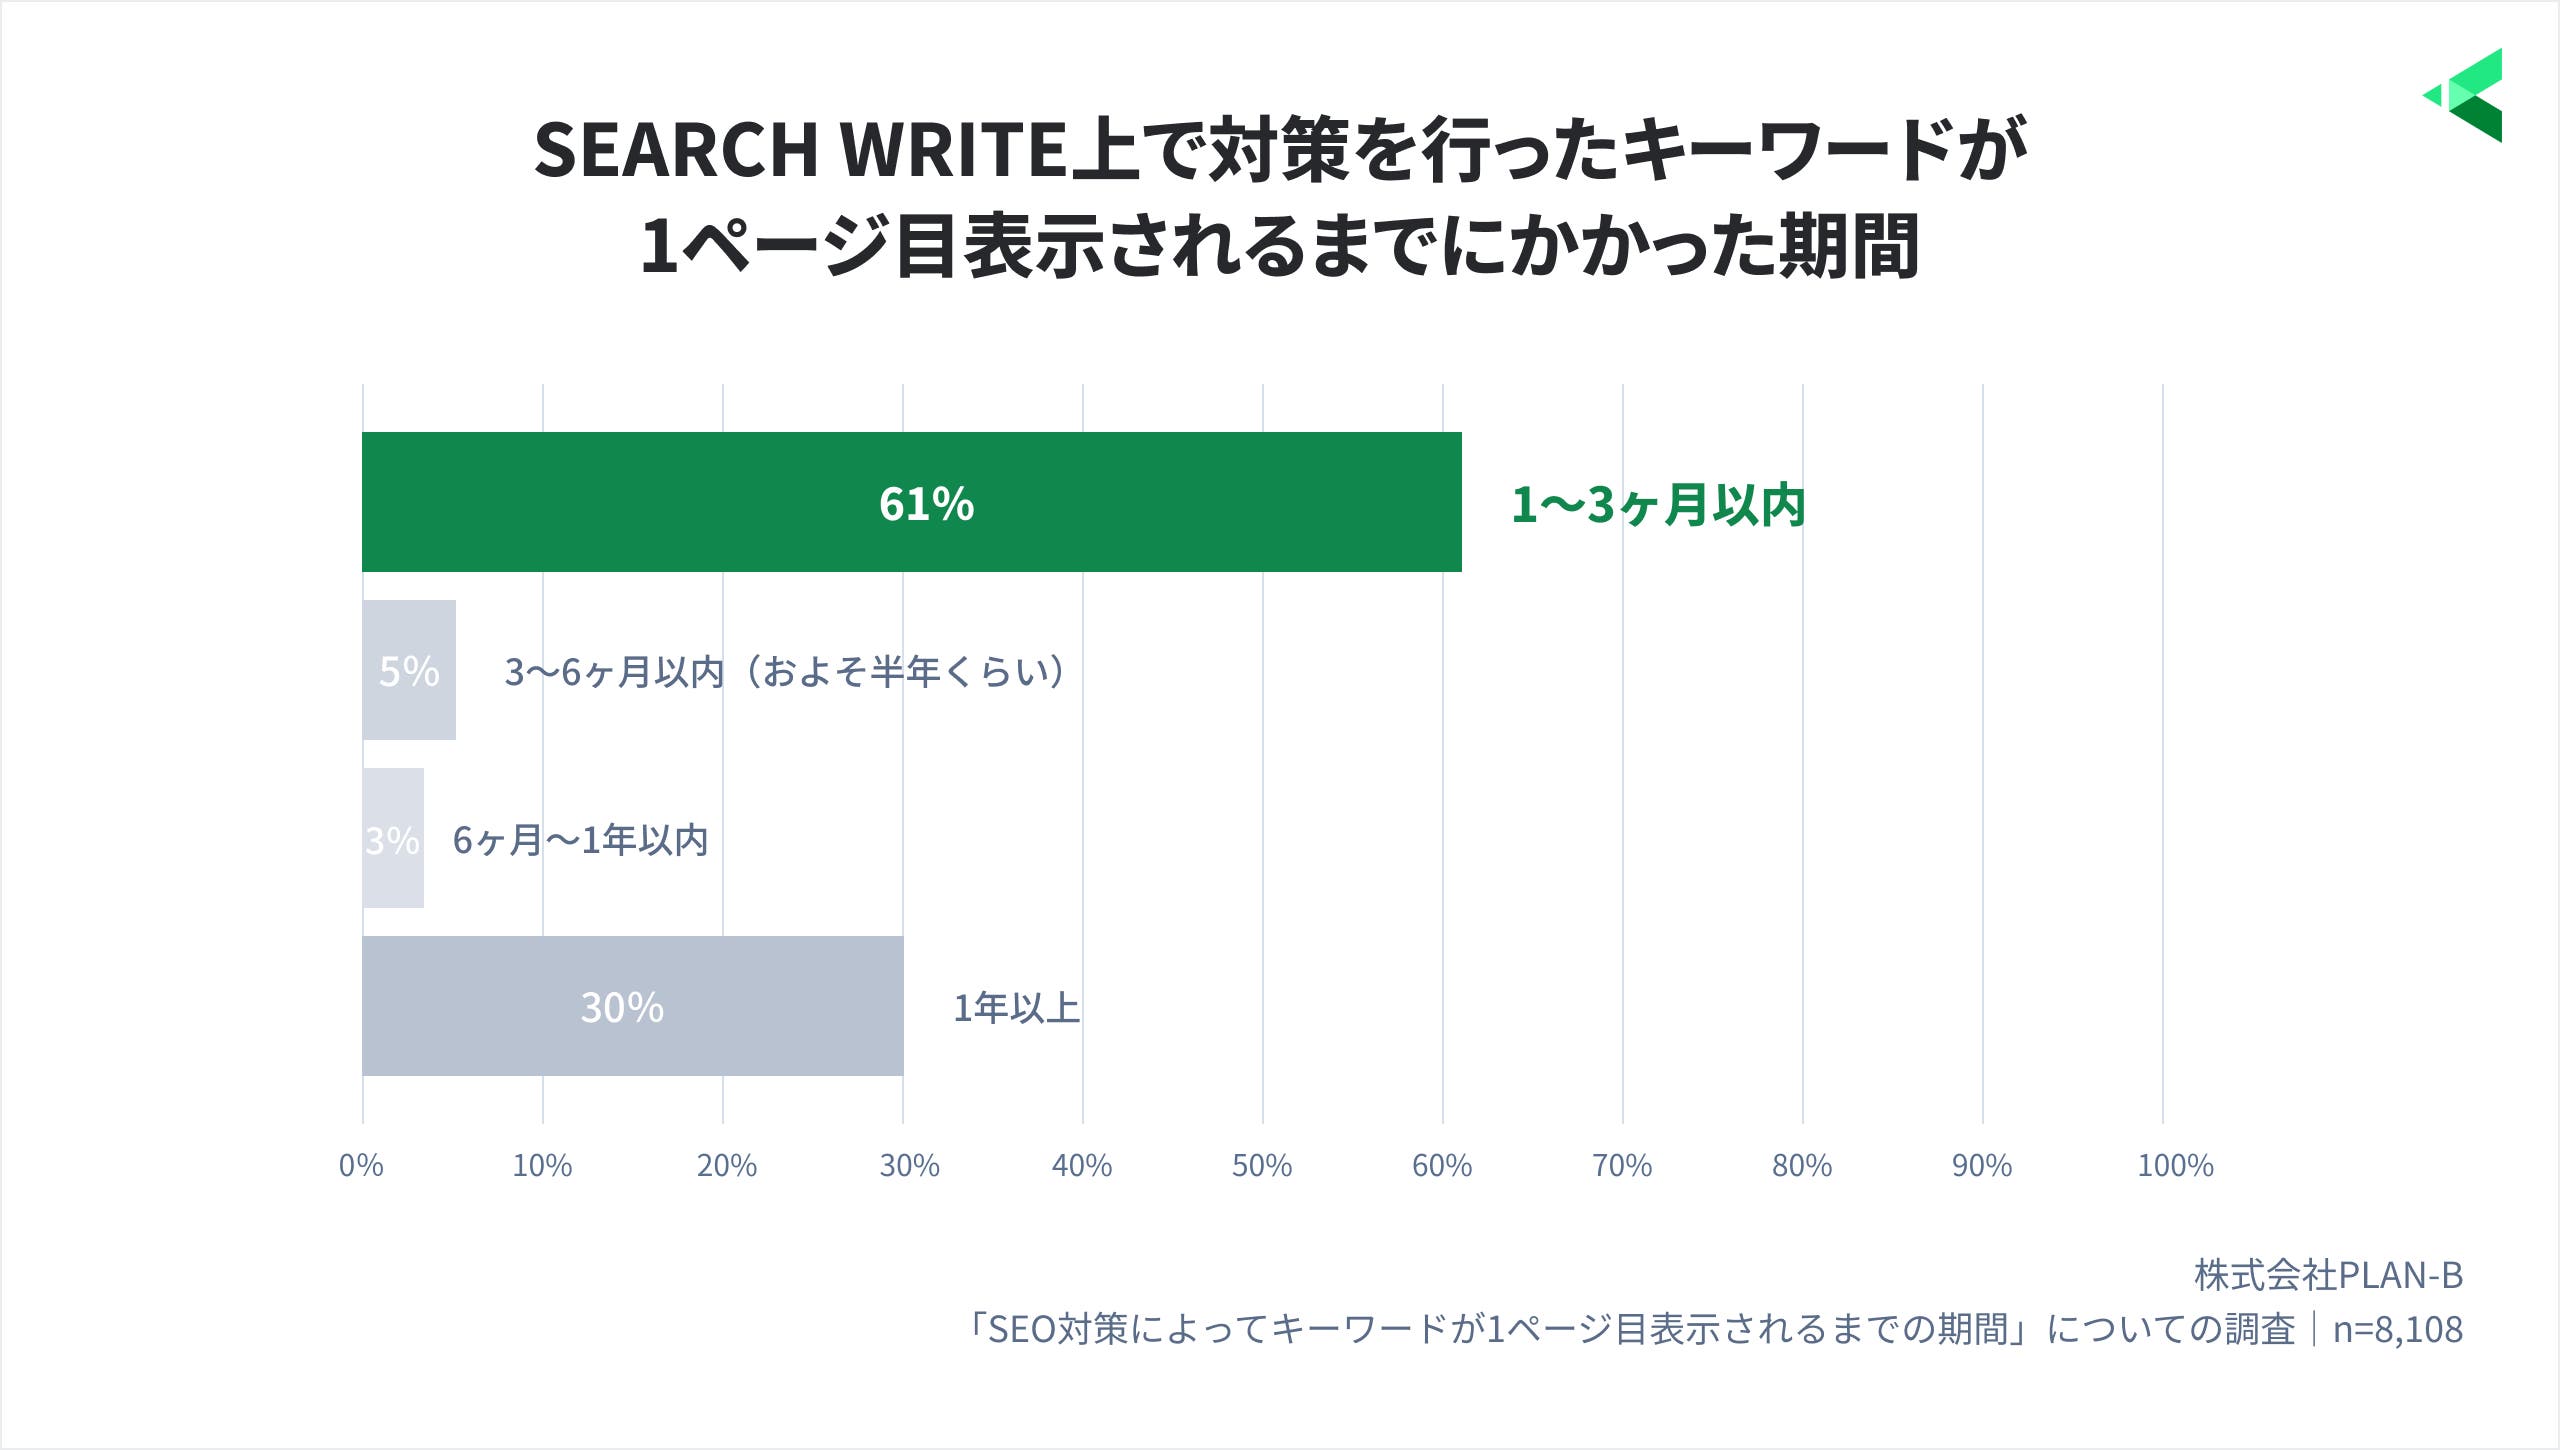Click the 0% axis tick label
The image size is (2560, 1450).
click(361, 1165)
